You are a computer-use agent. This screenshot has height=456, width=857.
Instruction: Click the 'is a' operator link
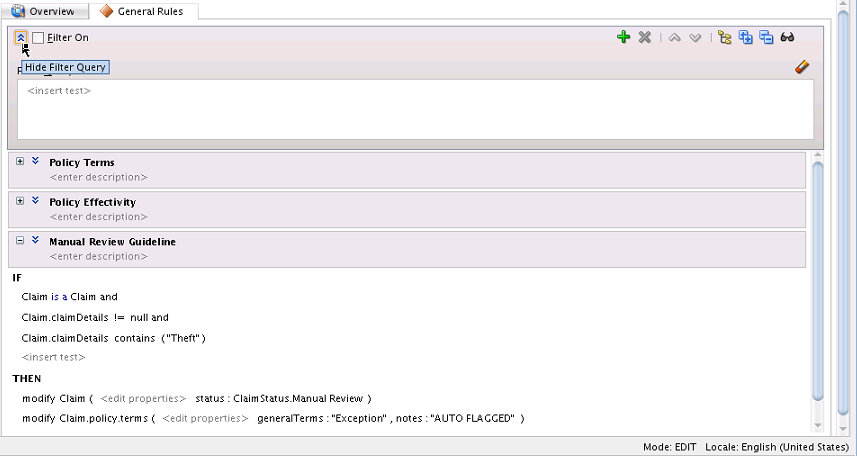tap(59, 297)
